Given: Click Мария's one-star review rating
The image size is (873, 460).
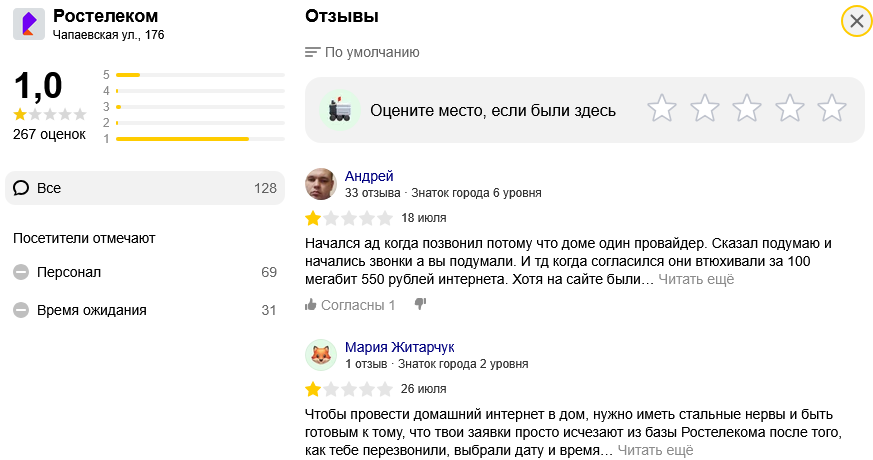Looking at the screenshot, I should (349, 389).
